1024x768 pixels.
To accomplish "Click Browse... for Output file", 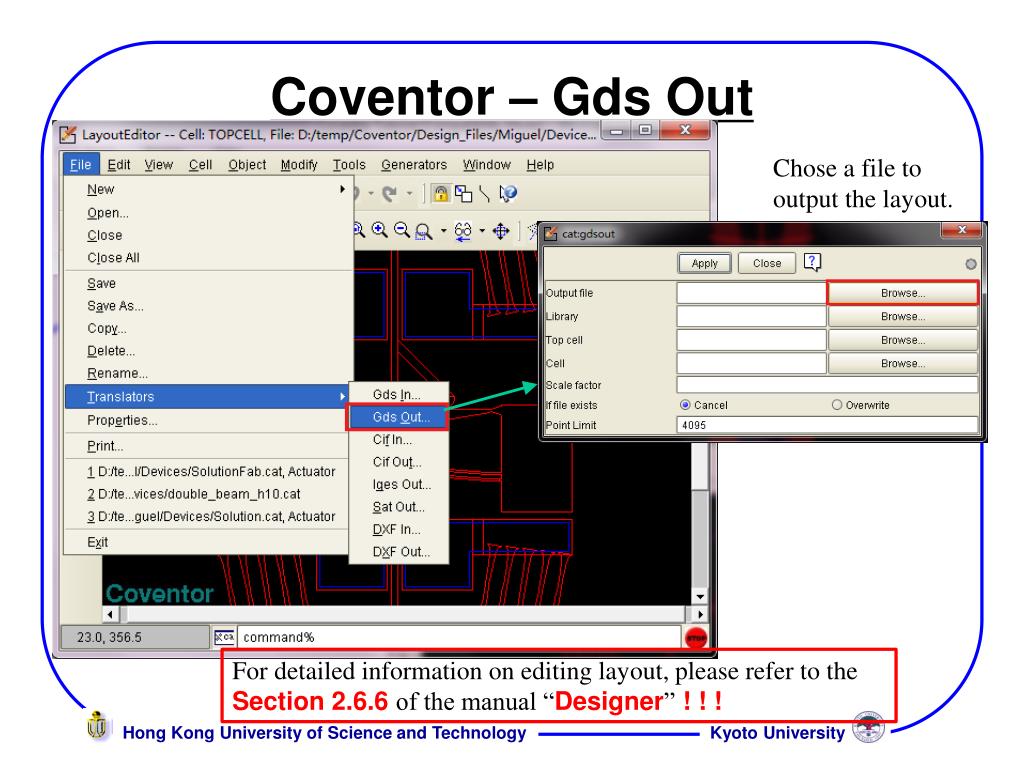I will (903, 293).
